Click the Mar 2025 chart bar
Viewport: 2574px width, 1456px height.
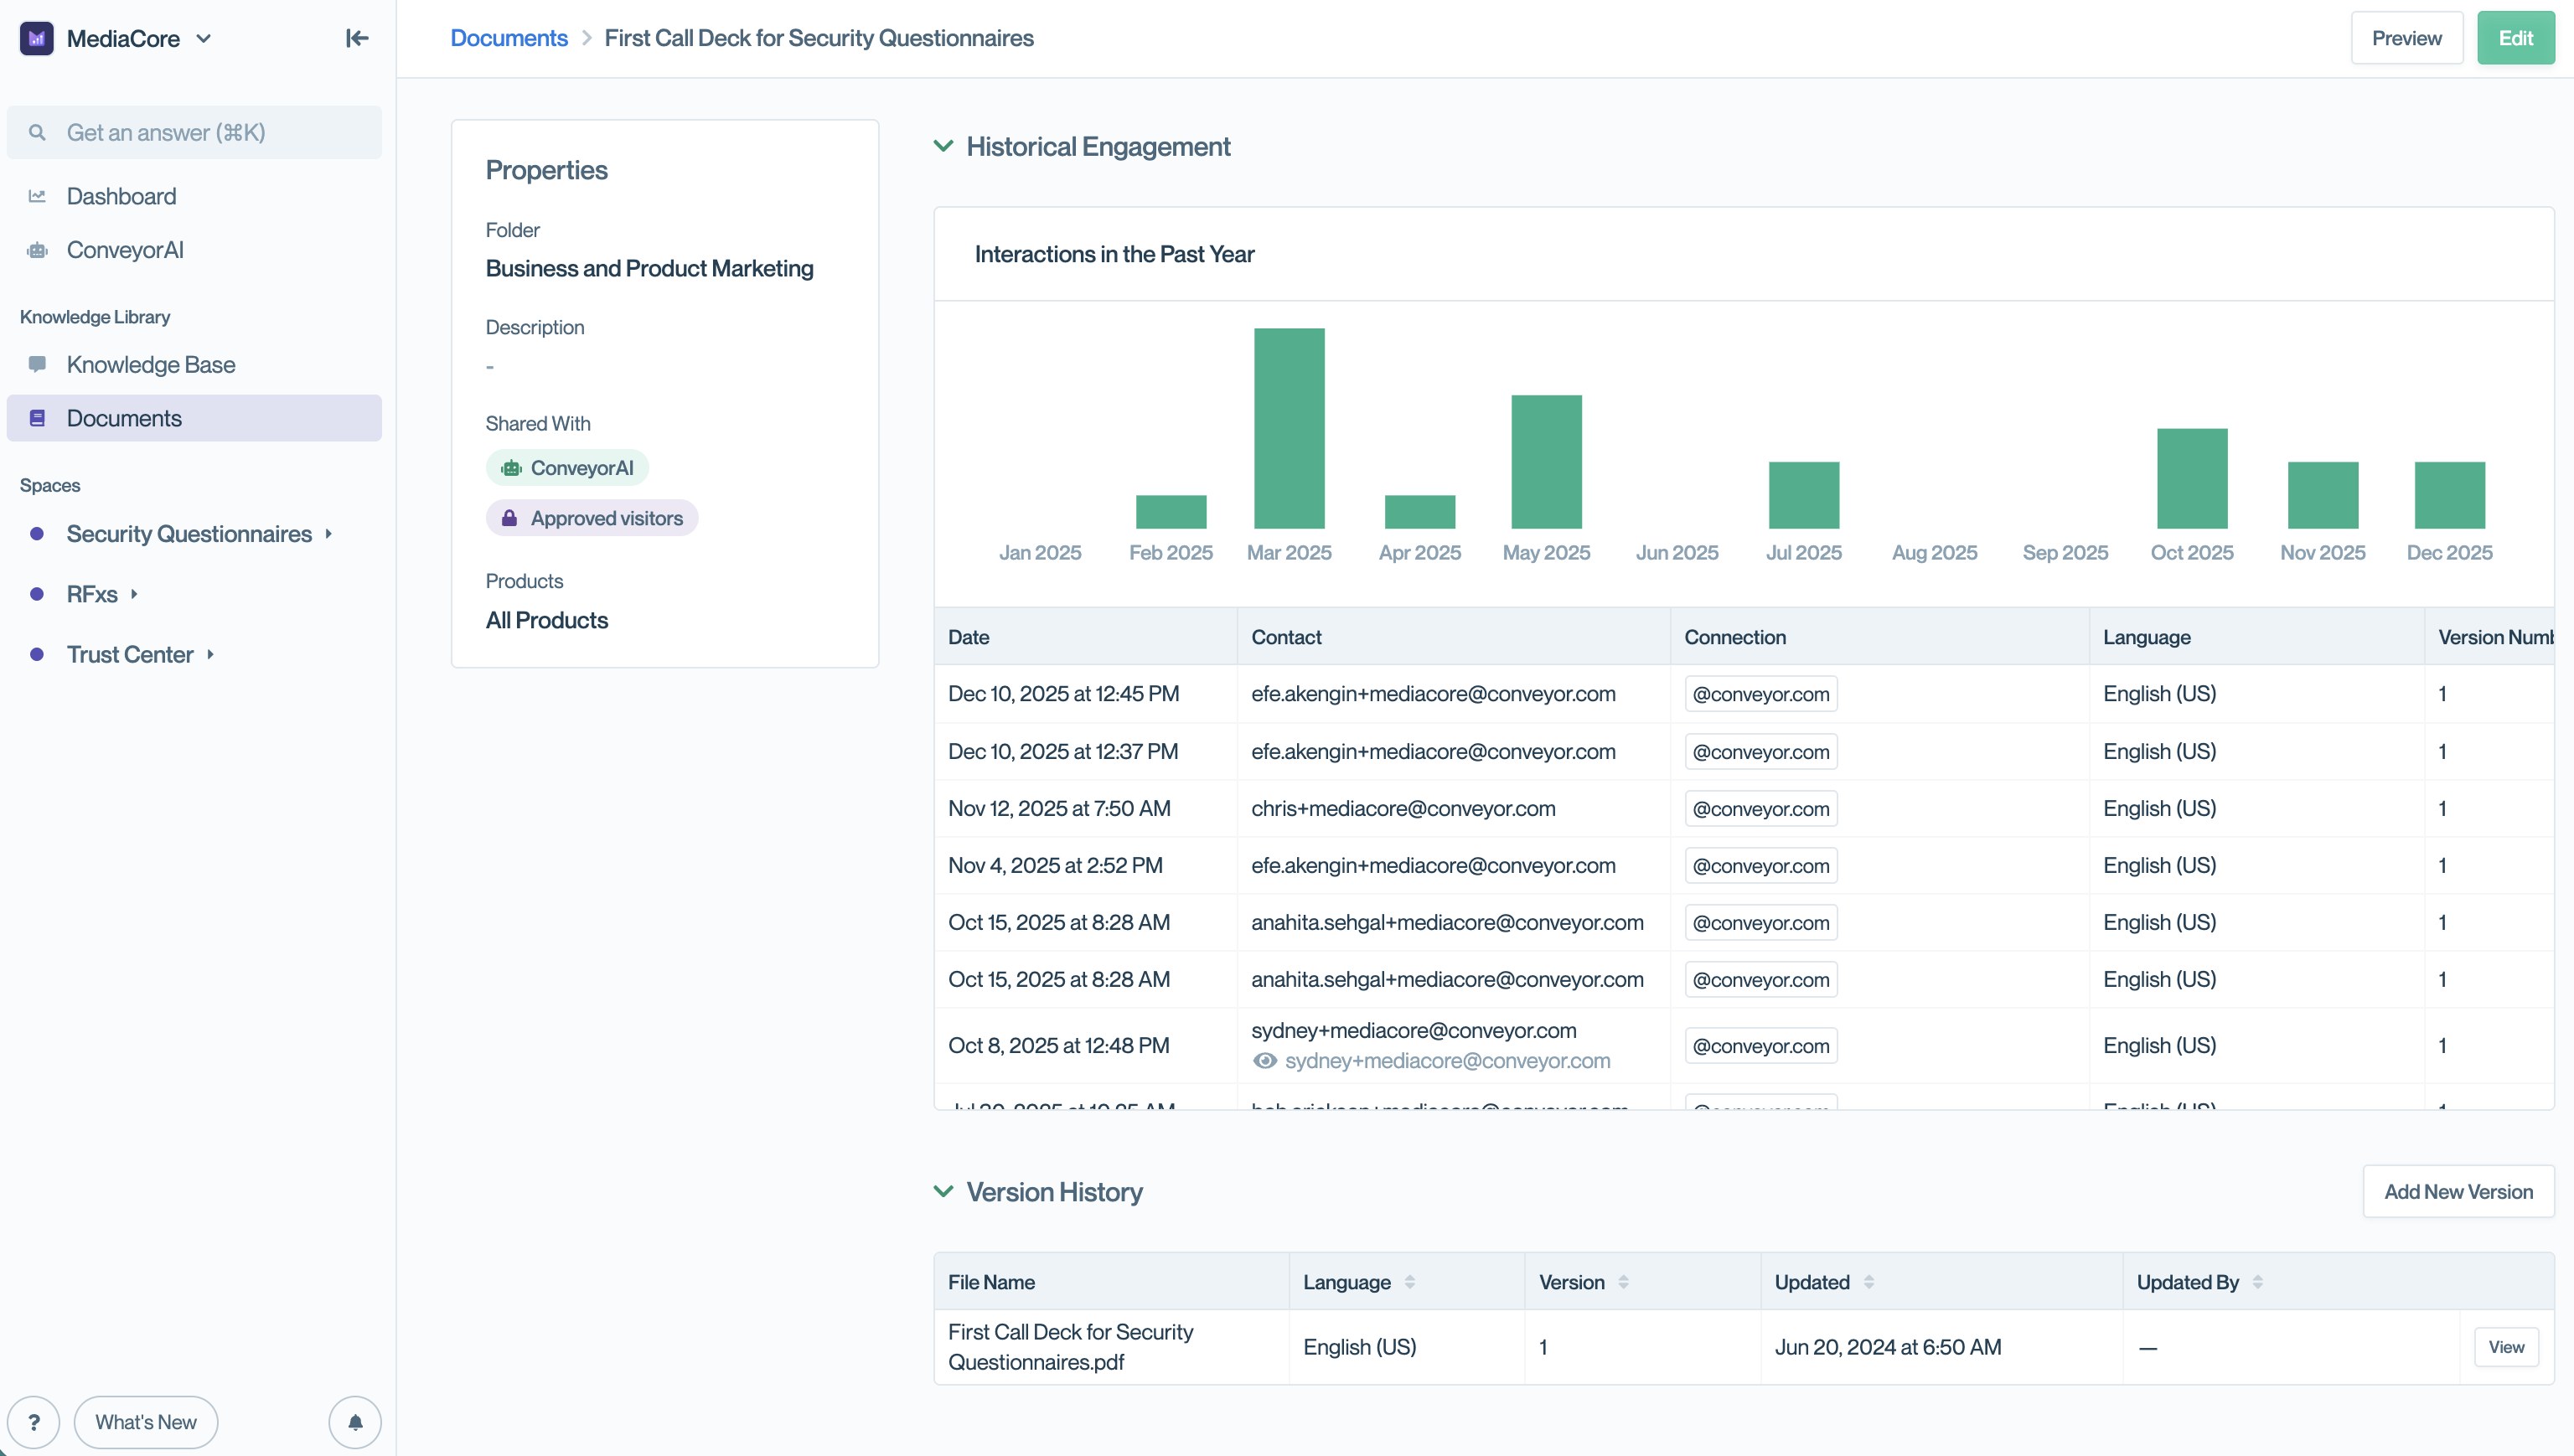click(x=1289, y=428)
